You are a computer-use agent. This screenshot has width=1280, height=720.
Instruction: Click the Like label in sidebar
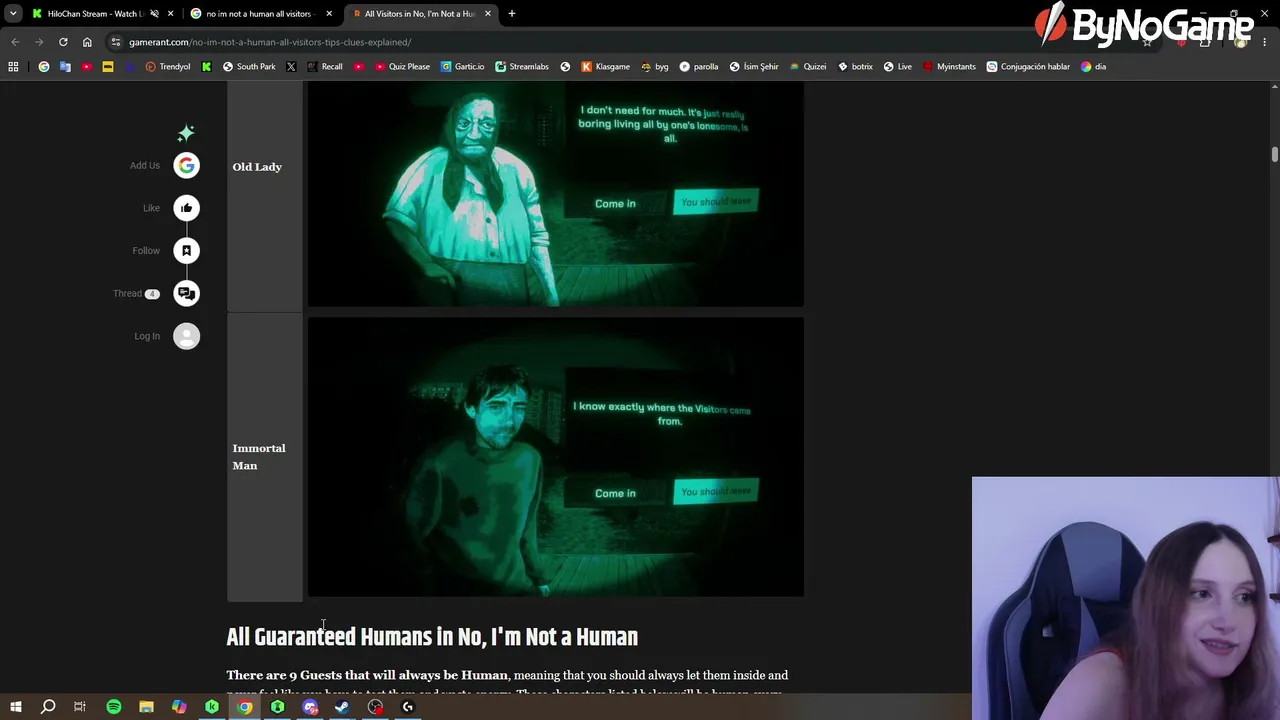coord(151,208)
